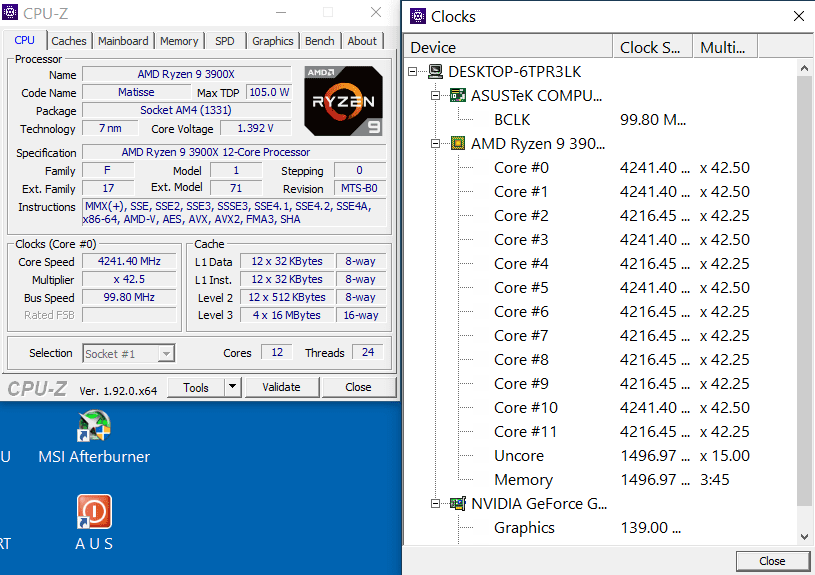Click the AMD Ryzen CPU chip icon in tree
815x575 pixels.
click(458, 143)
